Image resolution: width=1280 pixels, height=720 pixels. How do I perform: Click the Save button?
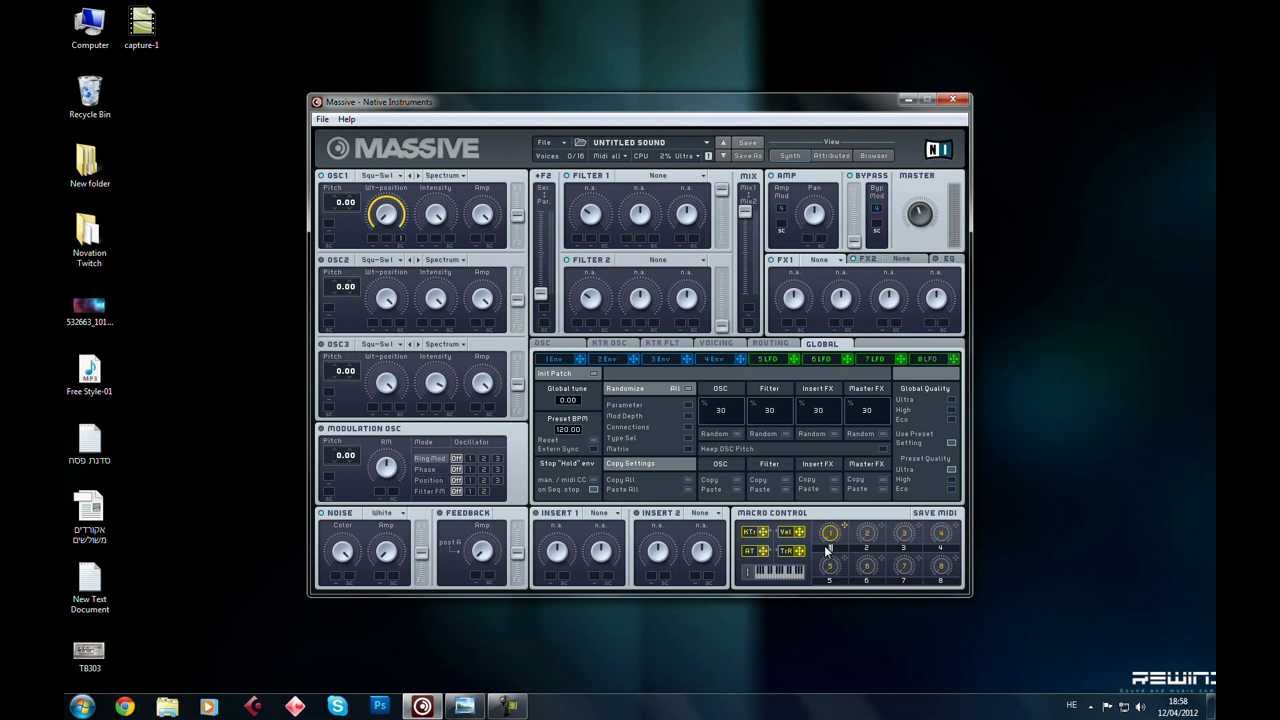pyautogui.click(x=748, y=143)
